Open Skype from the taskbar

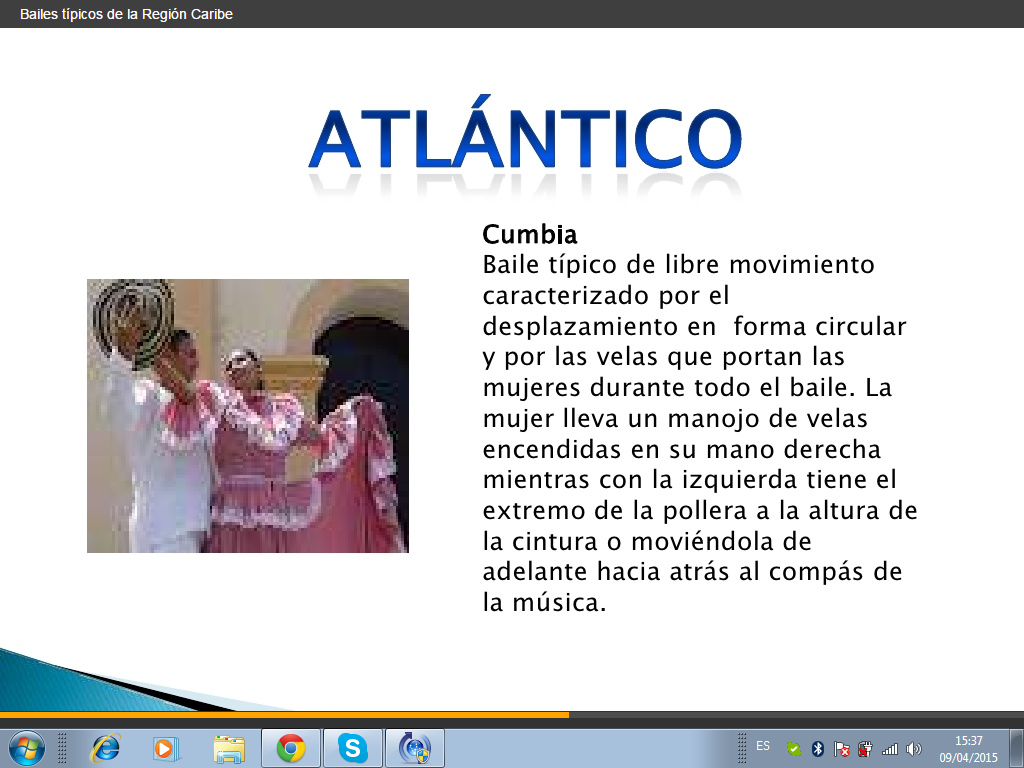[353, 748]
